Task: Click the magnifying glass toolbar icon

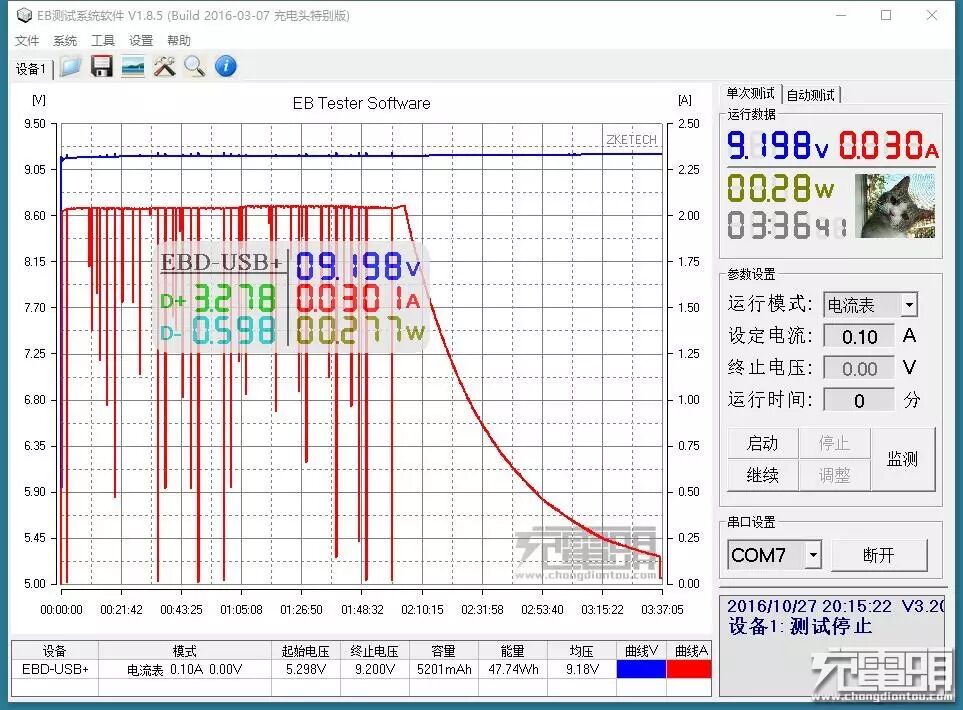Action: click(x=195, y=66)
